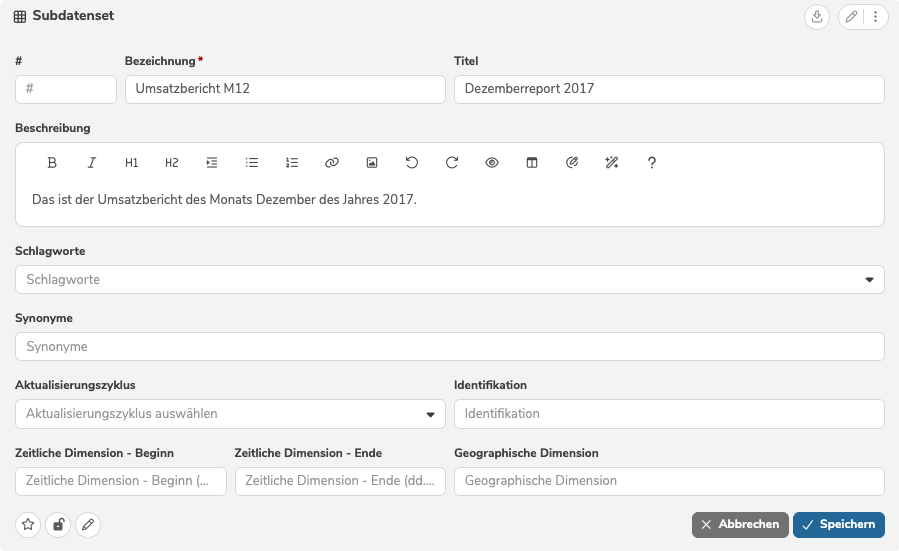The image size is (899, 551).
Task: Create a numbered list in editor
Action: 292,163
